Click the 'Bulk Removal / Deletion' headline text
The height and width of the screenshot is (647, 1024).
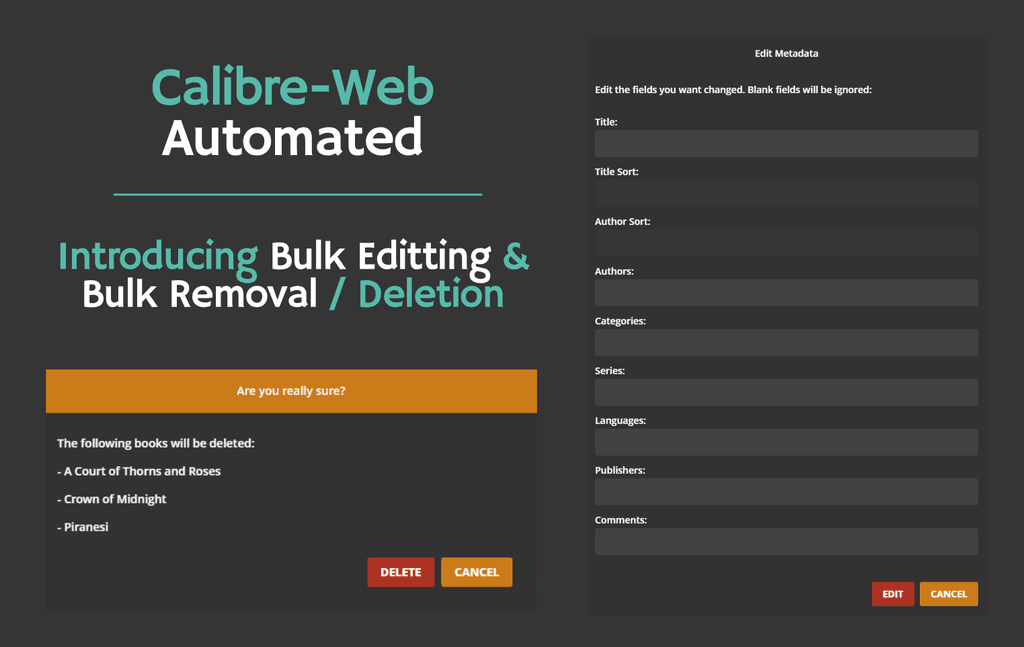coord(292,294)
